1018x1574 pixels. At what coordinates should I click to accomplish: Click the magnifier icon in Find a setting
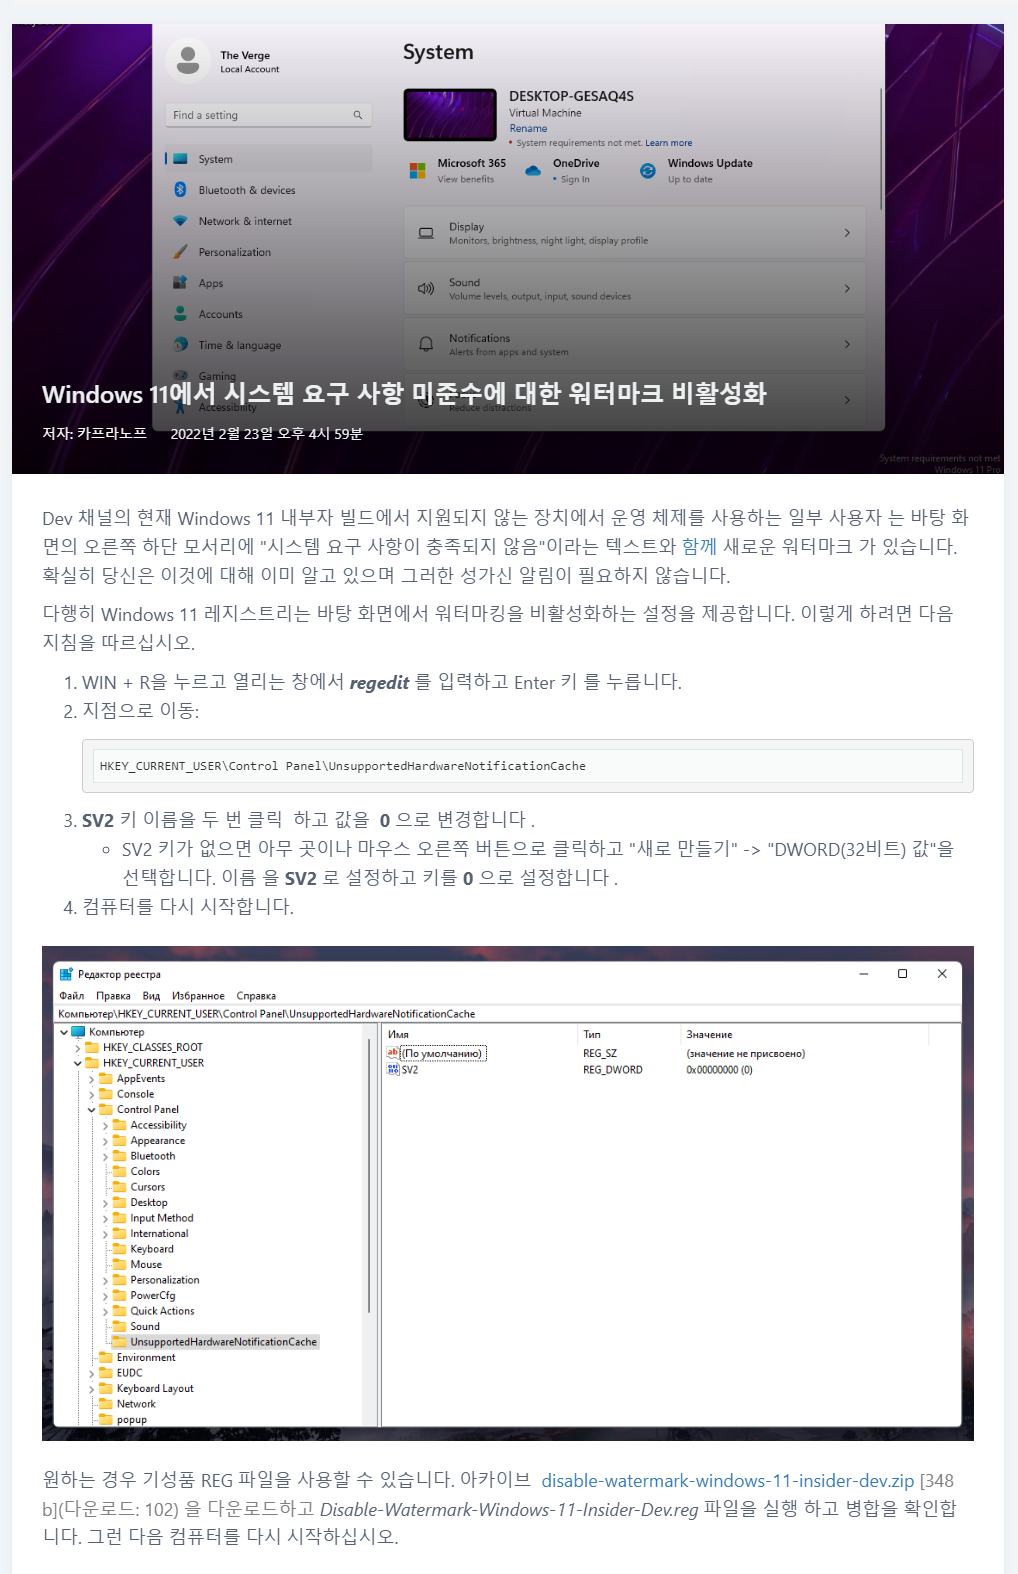tap(358, 115)
